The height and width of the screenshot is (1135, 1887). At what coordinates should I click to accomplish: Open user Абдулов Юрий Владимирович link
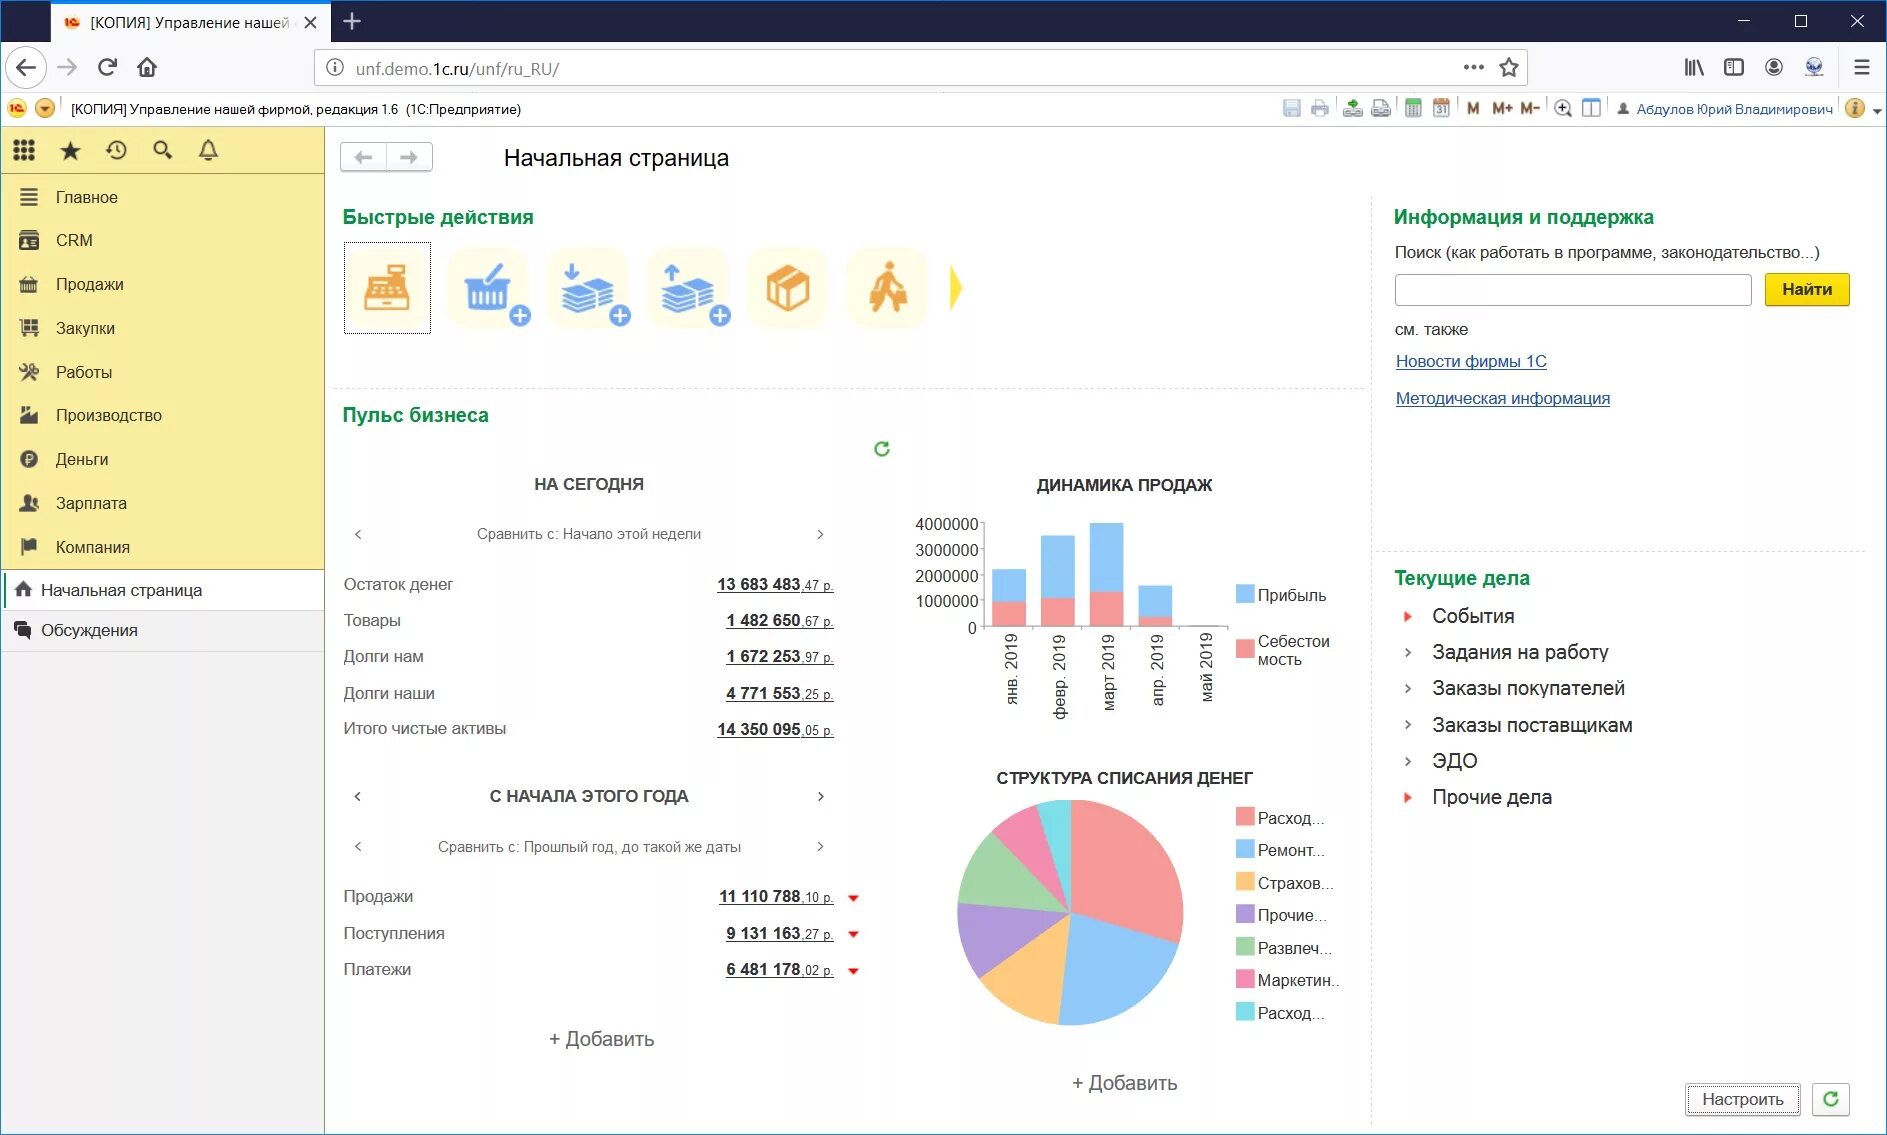1734,109
